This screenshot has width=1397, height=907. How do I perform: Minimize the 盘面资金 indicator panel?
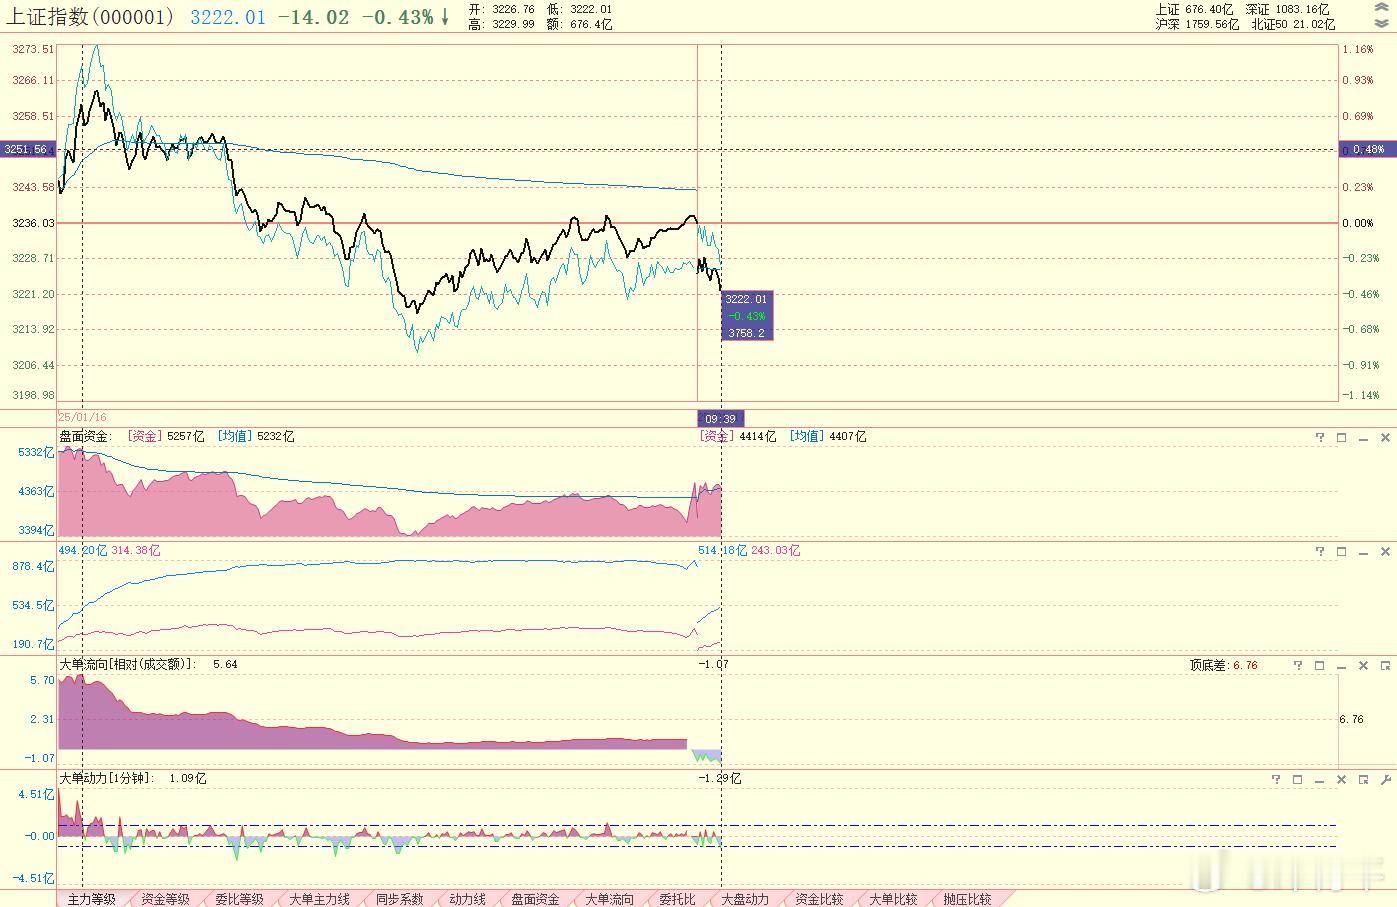(1364, 438)
